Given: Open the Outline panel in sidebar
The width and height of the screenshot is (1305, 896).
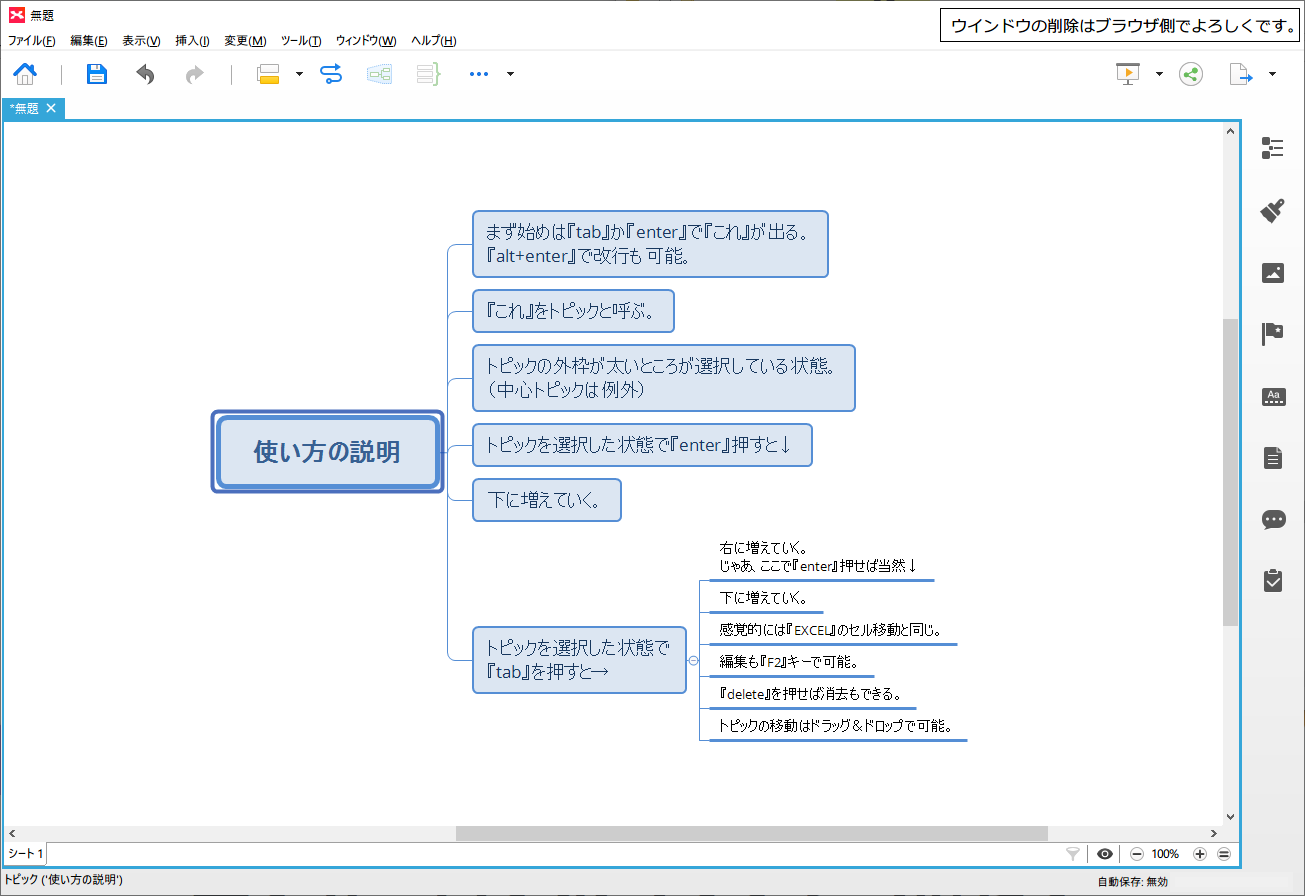Looking at the screenshot, I should [1273, 148].
